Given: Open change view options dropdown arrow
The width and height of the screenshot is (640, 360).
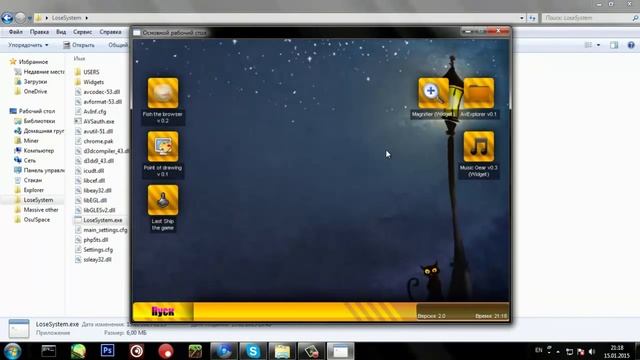Looking at the screenshot, I should (598, 45).
